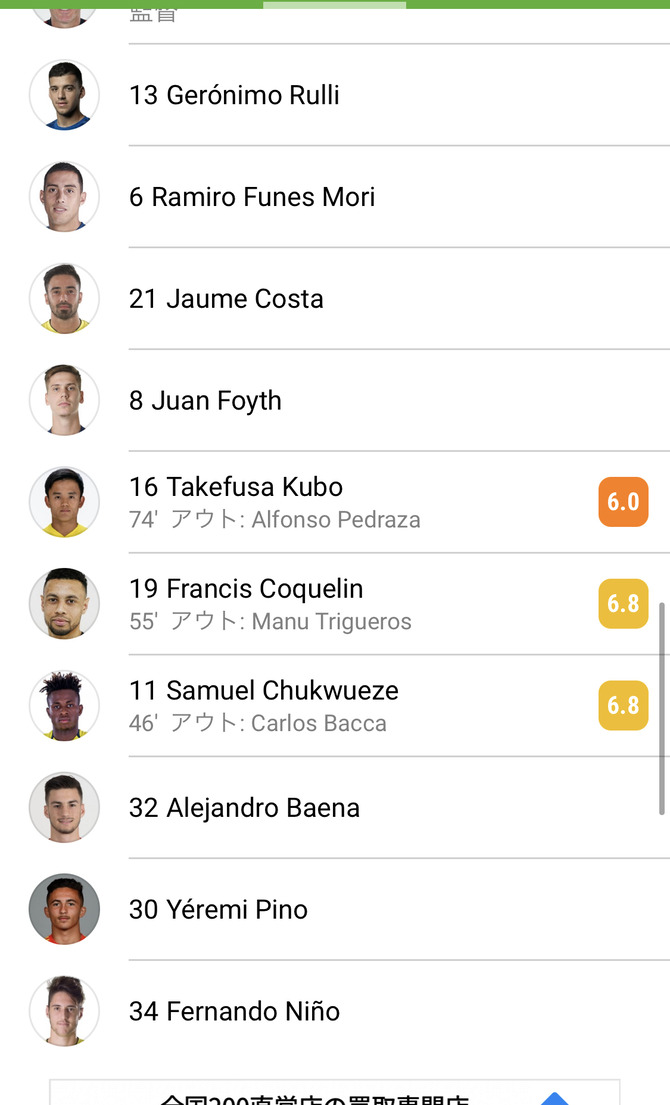Image resolution: width=670 pixels, height=1105 pixels.
Task: Tap Ramiro Funes Mori's avatar
Action: [x=64, y=197]
